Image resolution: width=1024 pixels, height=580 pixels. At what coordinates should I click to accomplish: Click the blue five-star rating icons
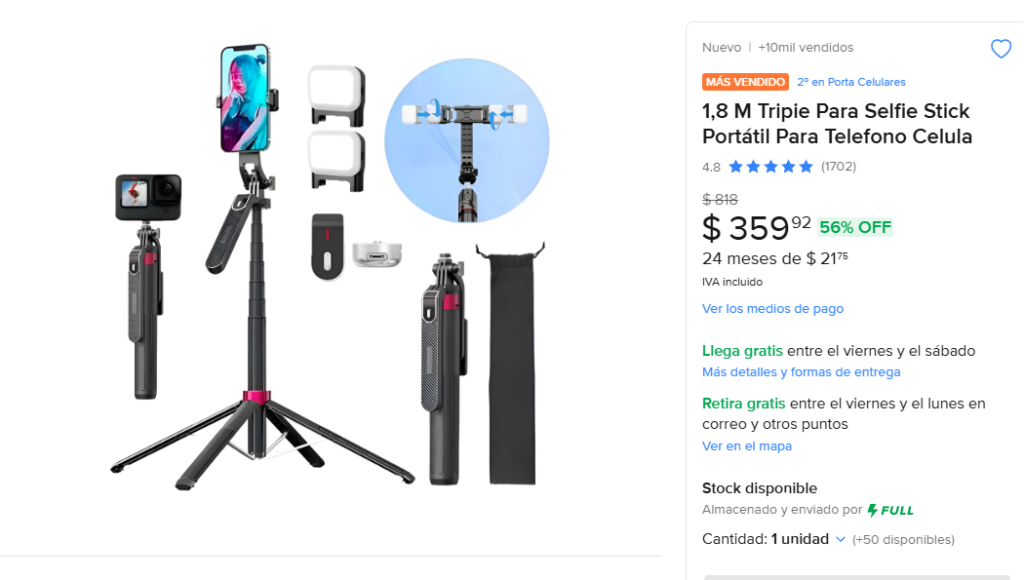point(770,167)
